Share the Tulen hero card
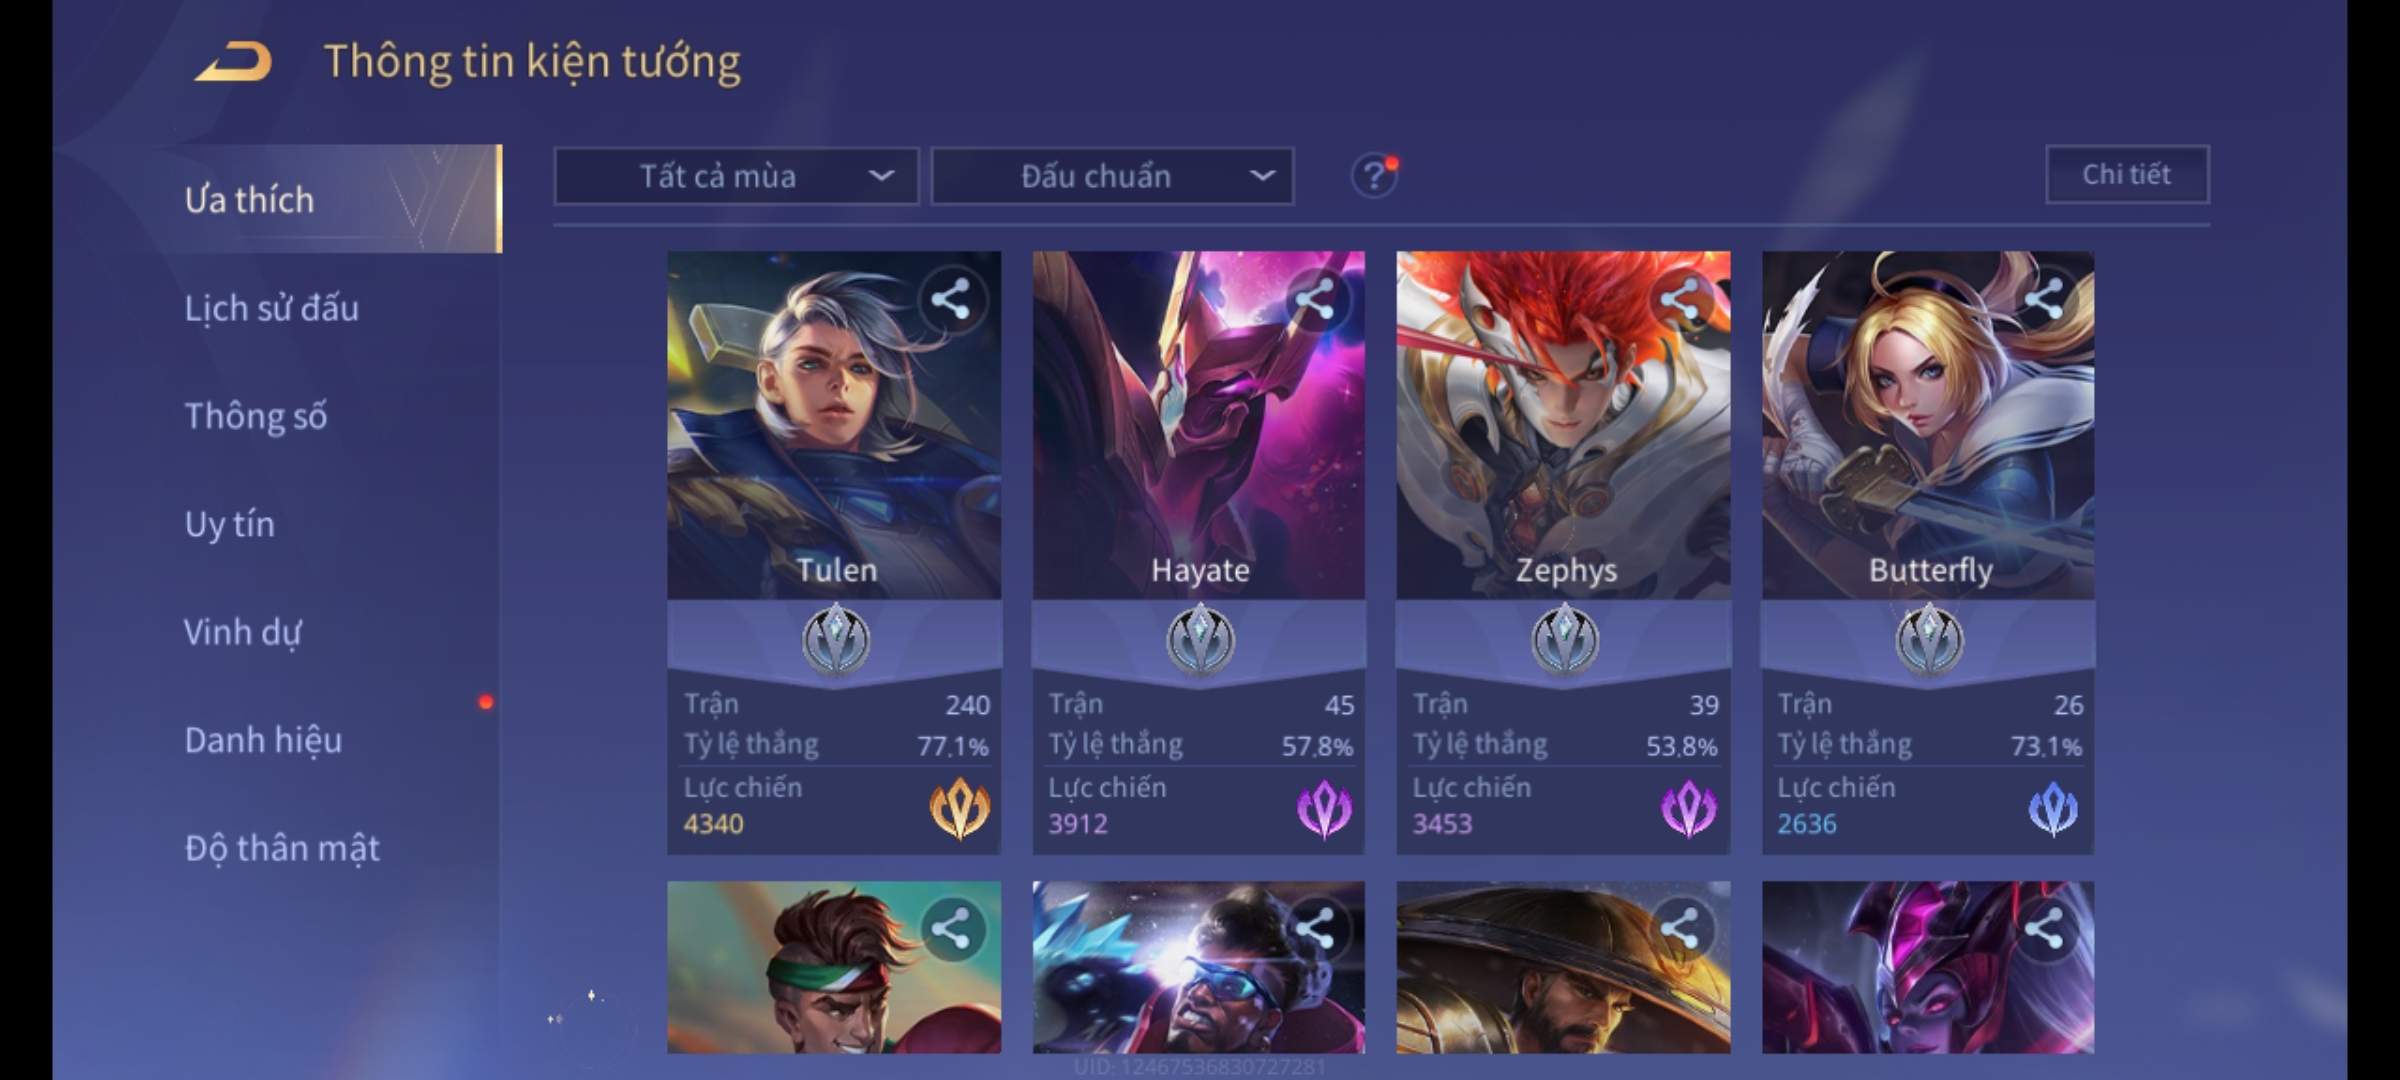Viewport: 2400px width, 1080px height. pyautogui.click(x=951, y=300)
